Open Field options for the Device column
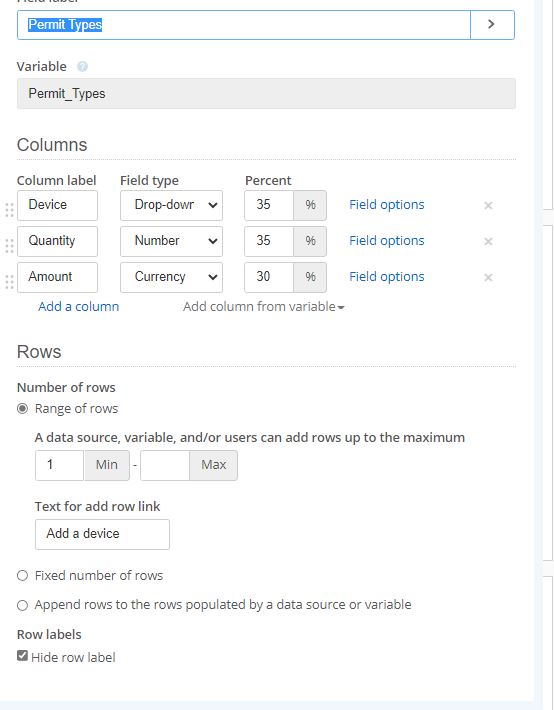Viewport: 554px width, 710px height. [x=386, y=205]
